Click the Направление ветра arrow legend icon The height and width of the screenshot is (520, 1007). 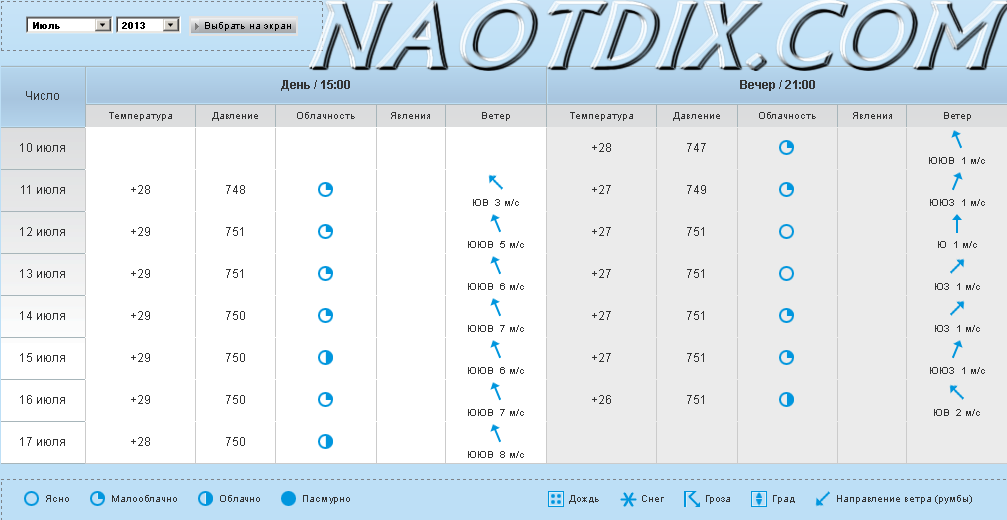click(823, 499)
